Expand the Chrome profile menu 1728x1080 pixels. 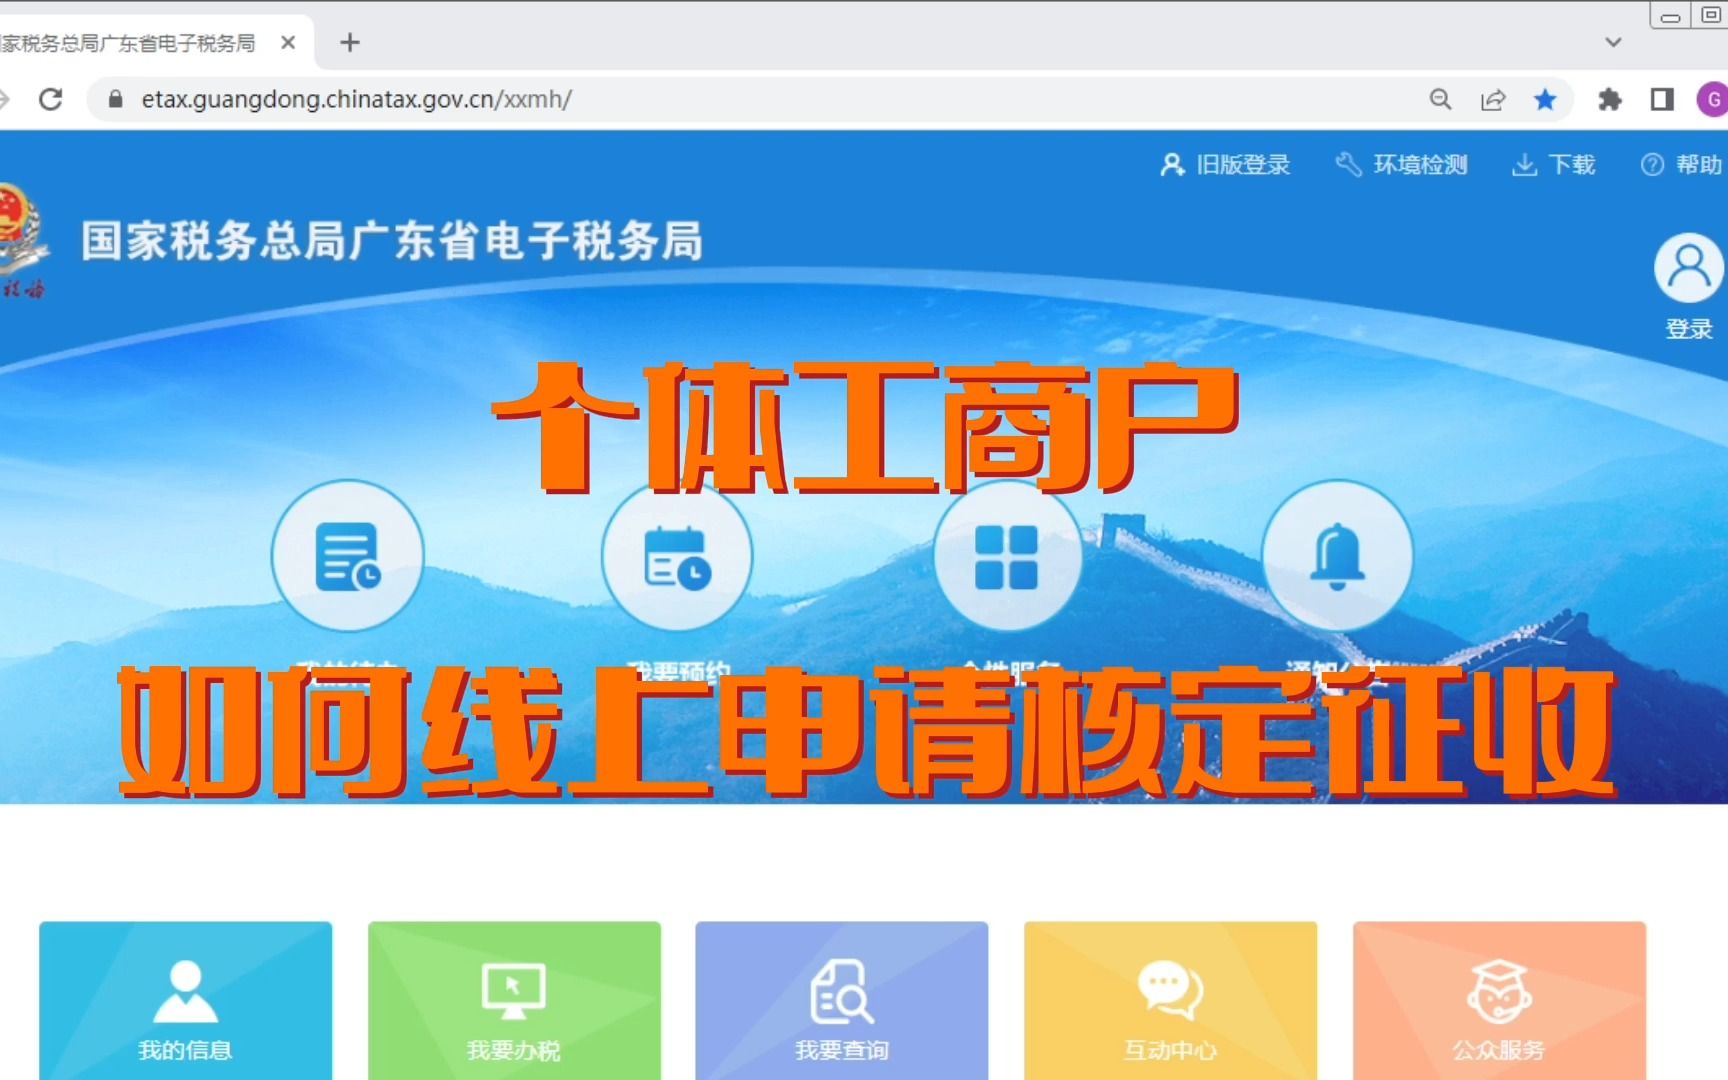(x=1713, y=100)
